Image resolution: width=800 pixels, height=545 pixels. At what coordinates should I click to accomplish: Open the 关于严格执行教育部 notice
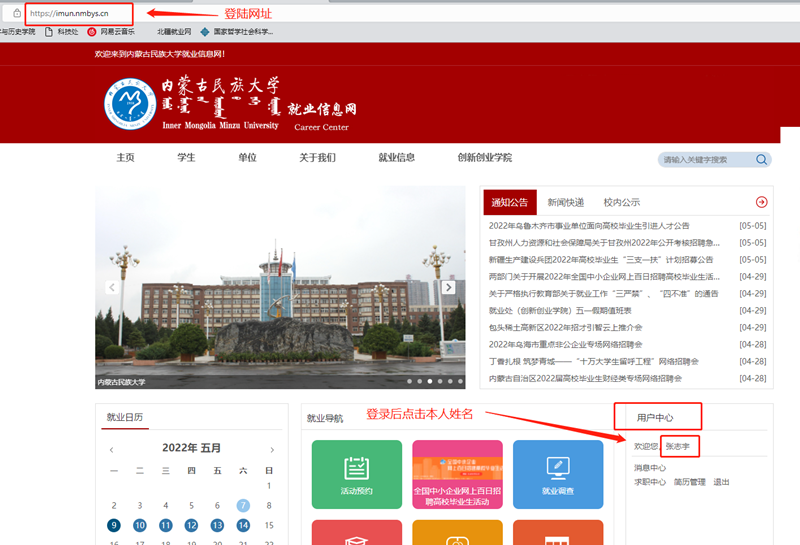603,293
